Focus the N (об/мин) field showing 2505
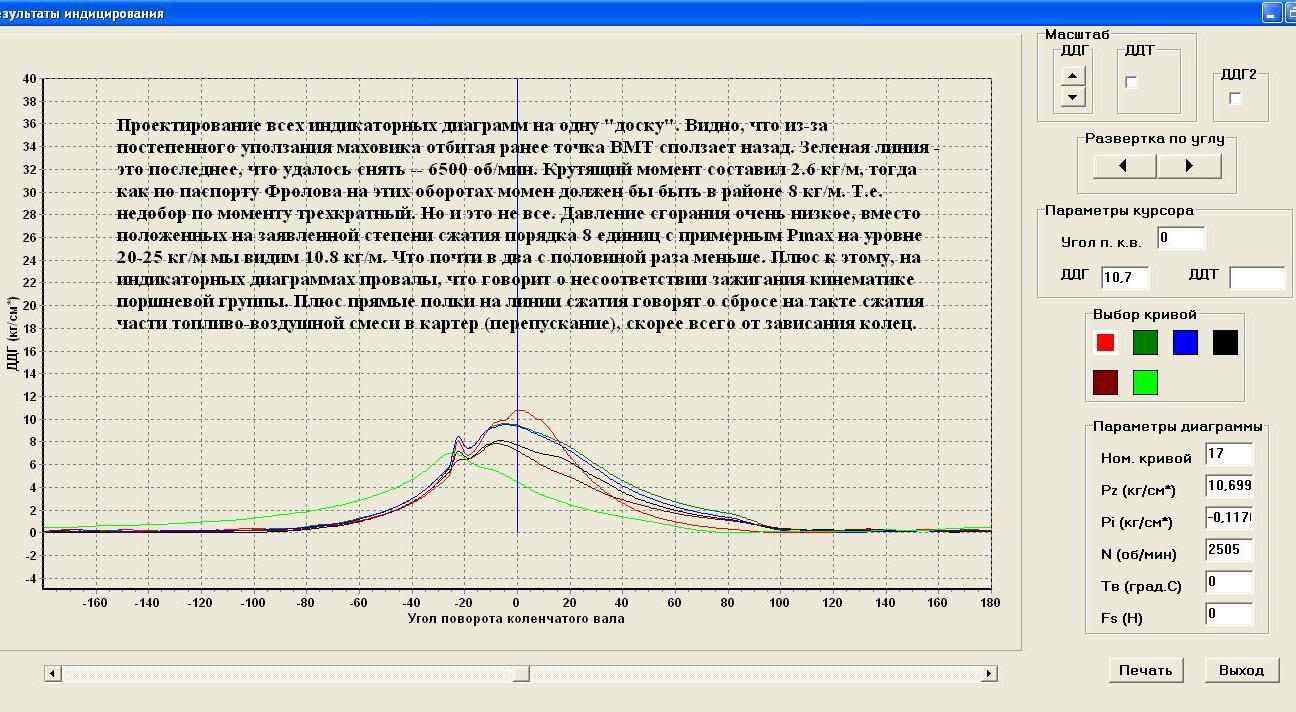The width and height of the screenshot is (1296, 712). (1229, 550)
